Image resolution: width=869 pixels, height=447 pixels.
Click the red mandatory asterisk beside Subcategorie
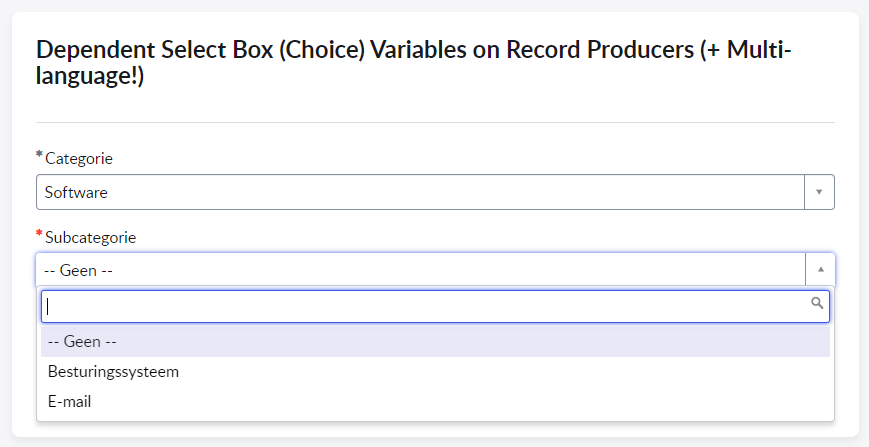[39, 235]
